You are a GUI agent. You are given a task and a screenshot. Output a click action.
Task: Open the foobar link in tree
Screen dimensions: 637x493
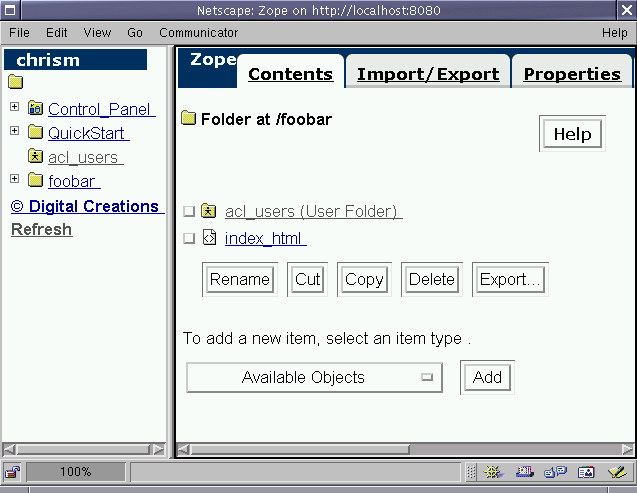(74, 181)
